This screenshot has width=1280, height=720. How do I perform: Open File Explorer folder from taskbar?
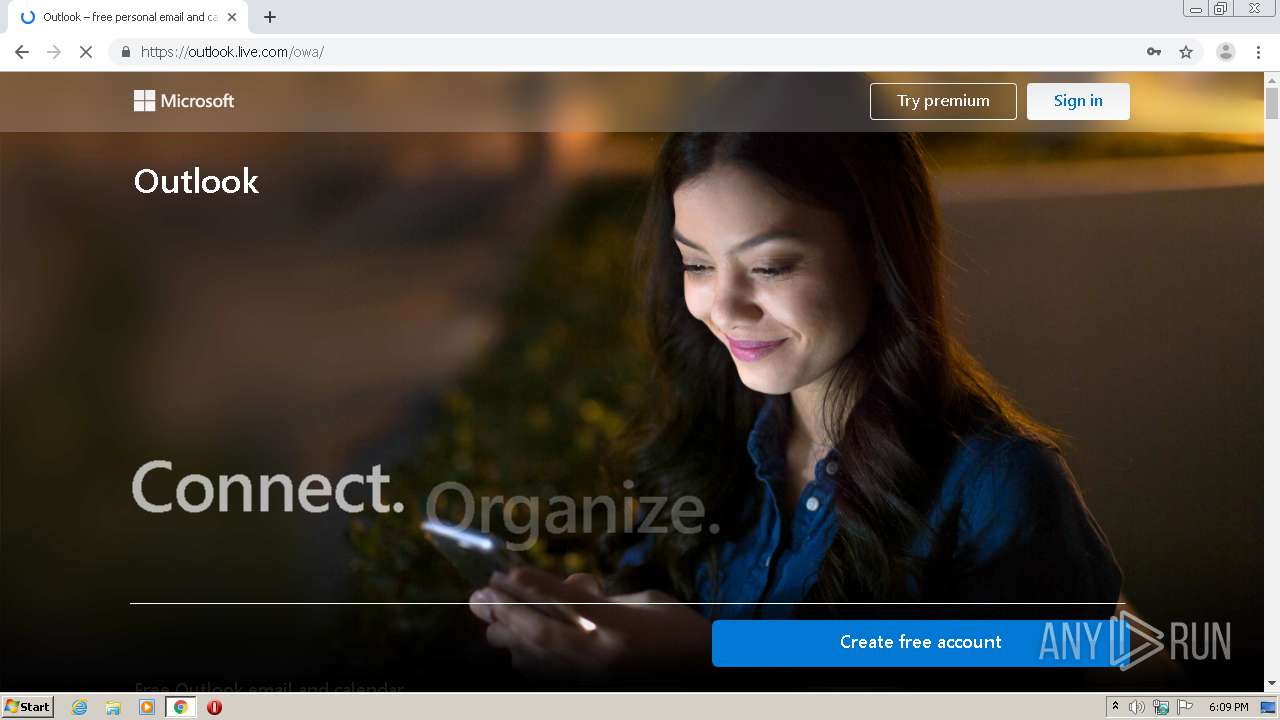point(113,707)
